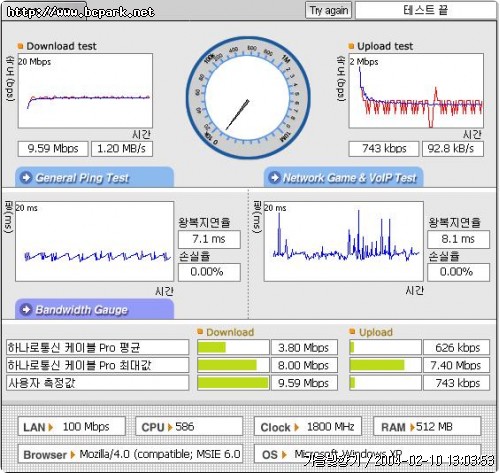Click the http://www.bcpark.net link
This screenshot has width=500, height=473.
point(80,12)
